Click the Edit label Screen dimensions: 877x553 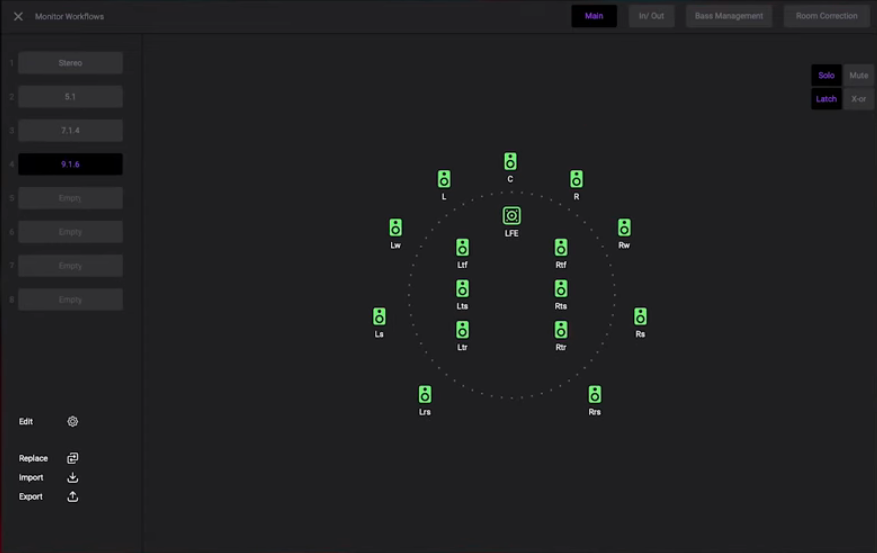[x=26, y=422]
